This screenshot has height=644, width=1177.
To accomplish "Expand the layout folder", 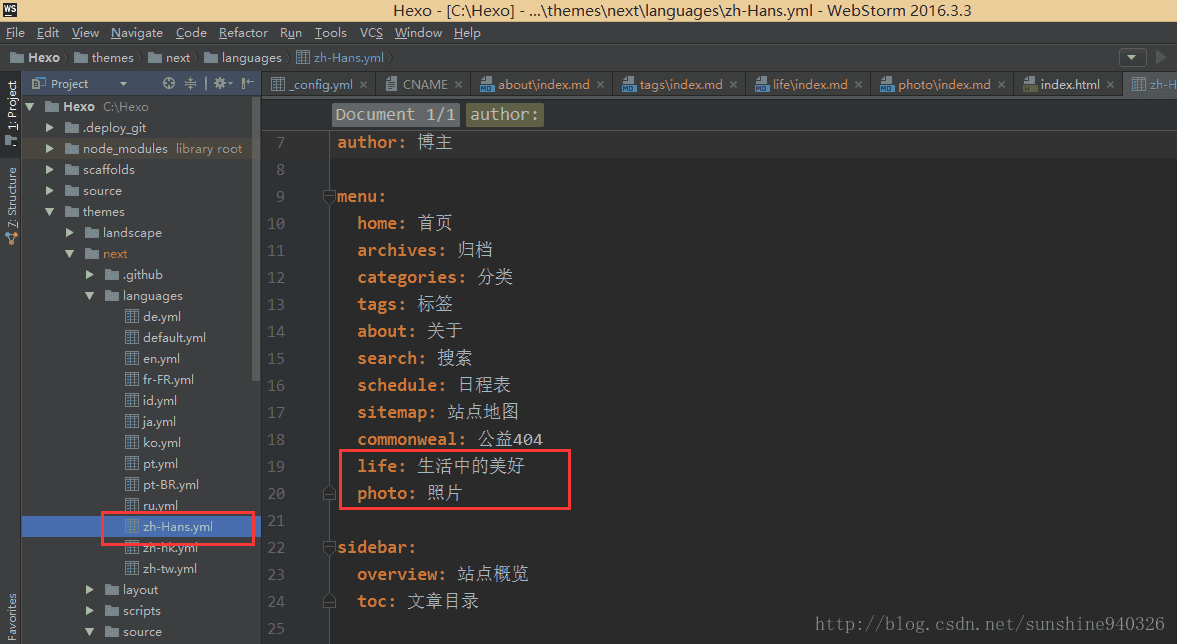I will [x=89, y=590].
